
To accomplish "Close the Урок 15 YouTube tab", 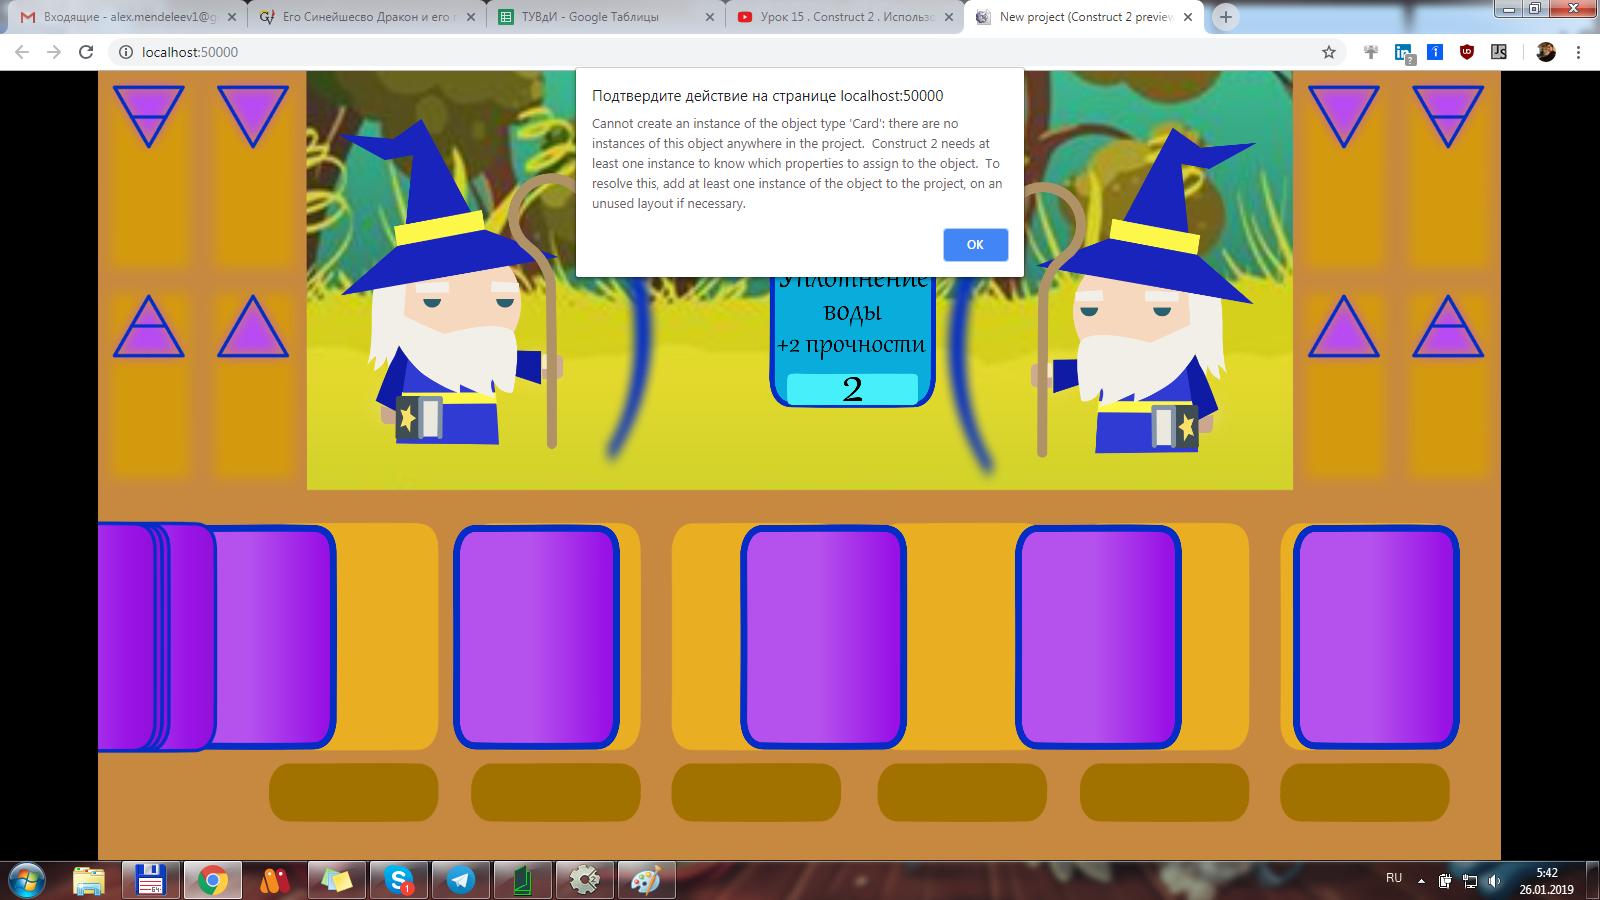I will click(949, 17).
